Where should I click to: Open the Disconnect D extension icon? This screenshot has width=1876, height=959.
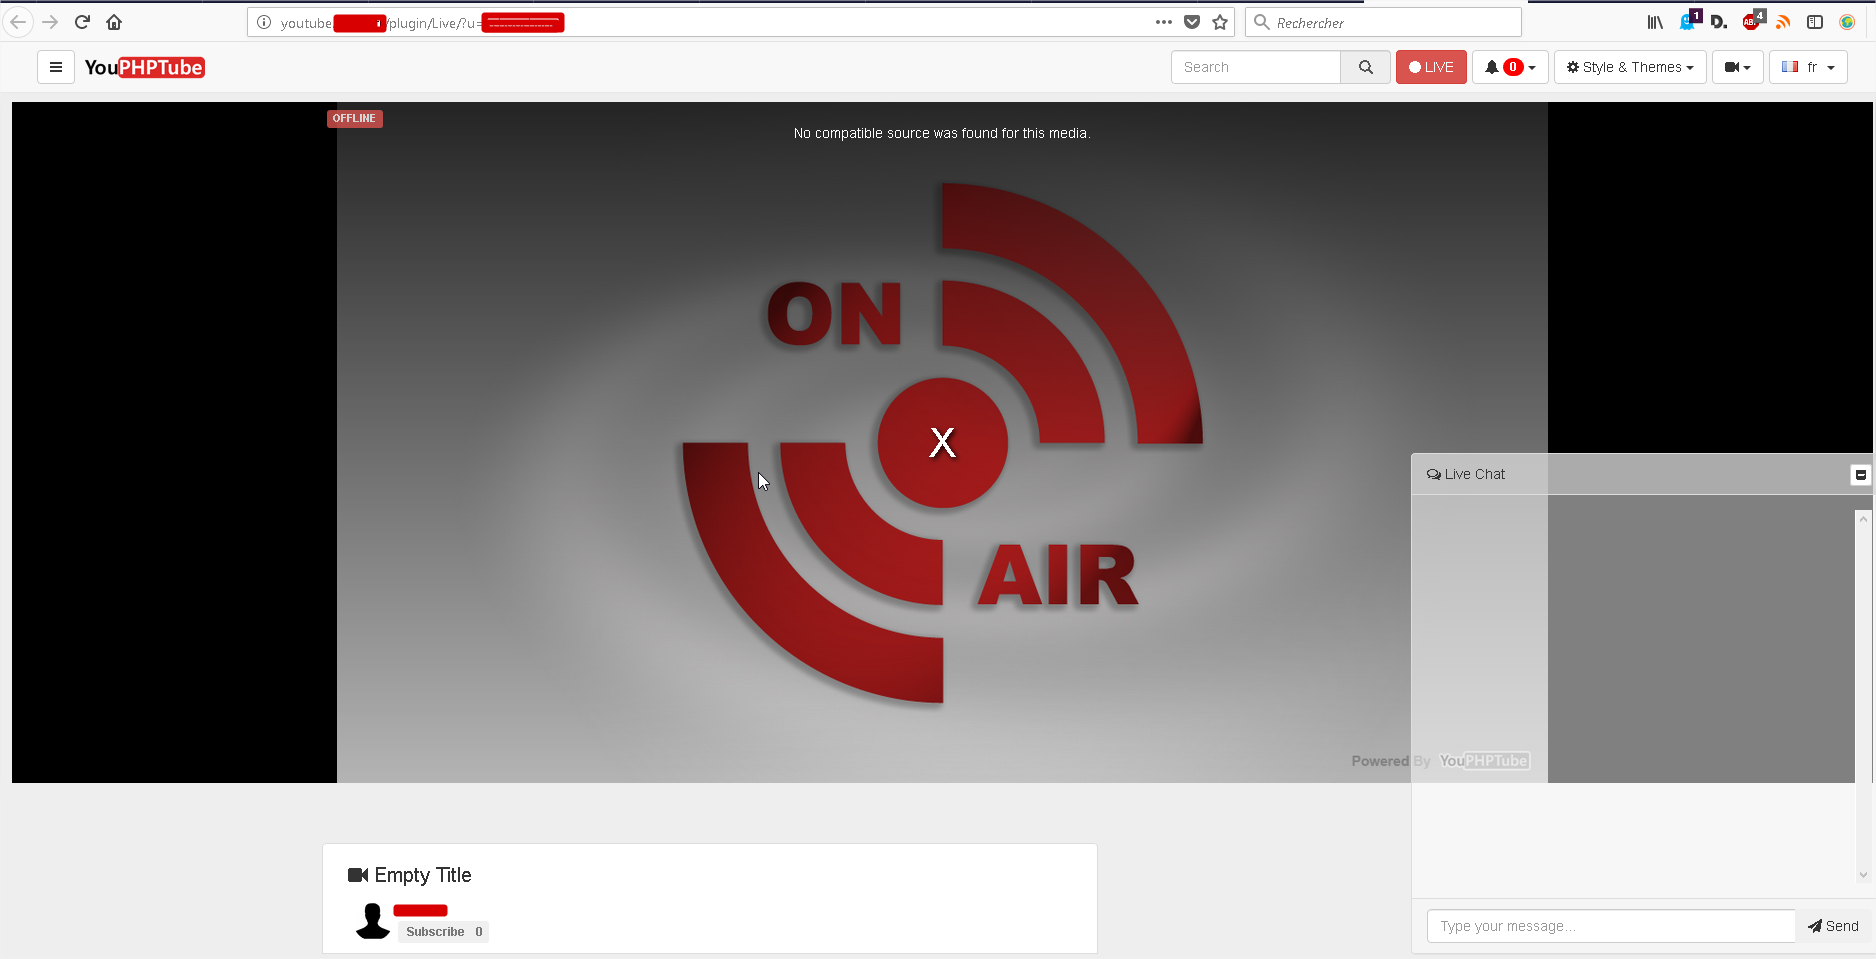pyautogui.click(x=1719, y=22)
